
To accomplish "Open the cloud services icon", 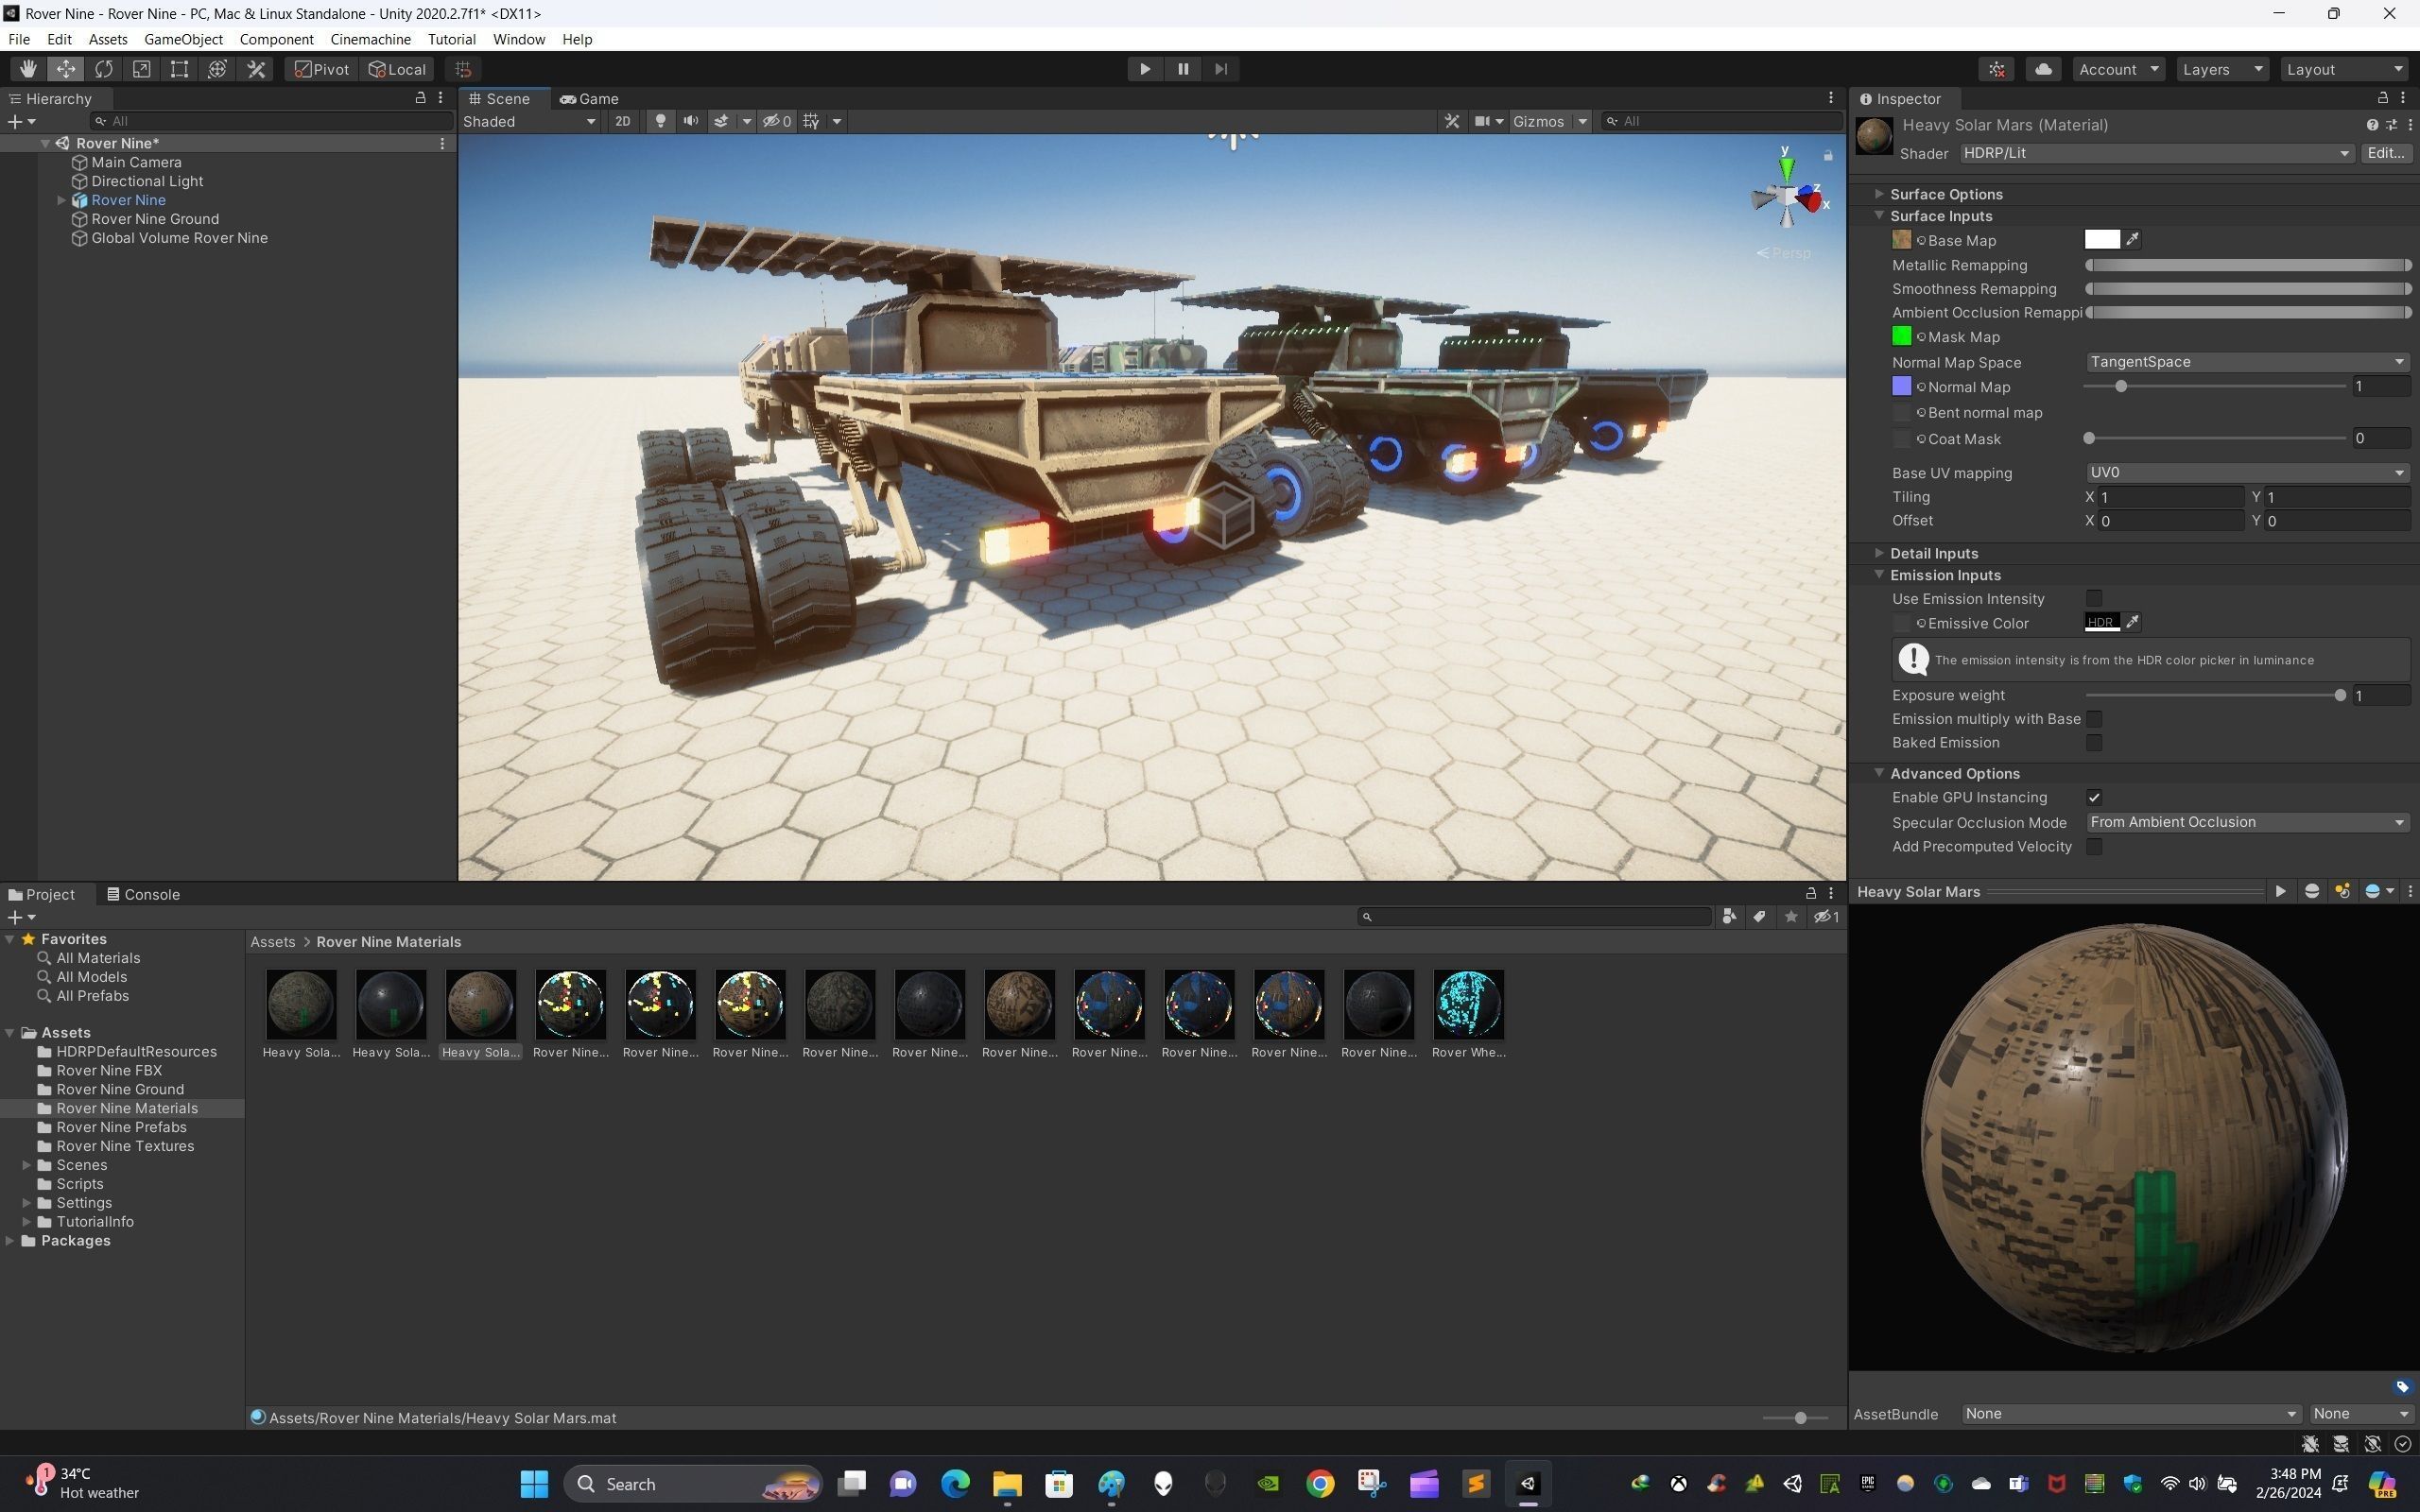I will tap(2043, 69).
